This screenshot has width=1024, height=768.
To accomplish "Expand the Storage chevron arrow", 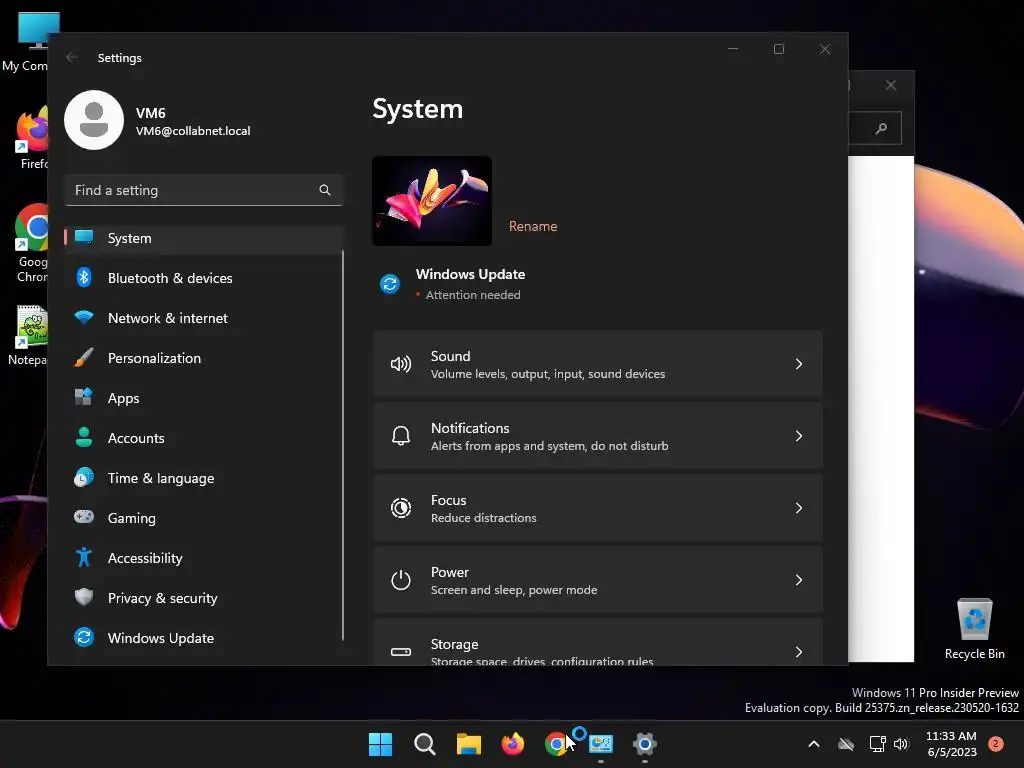I will click(799, 652).
